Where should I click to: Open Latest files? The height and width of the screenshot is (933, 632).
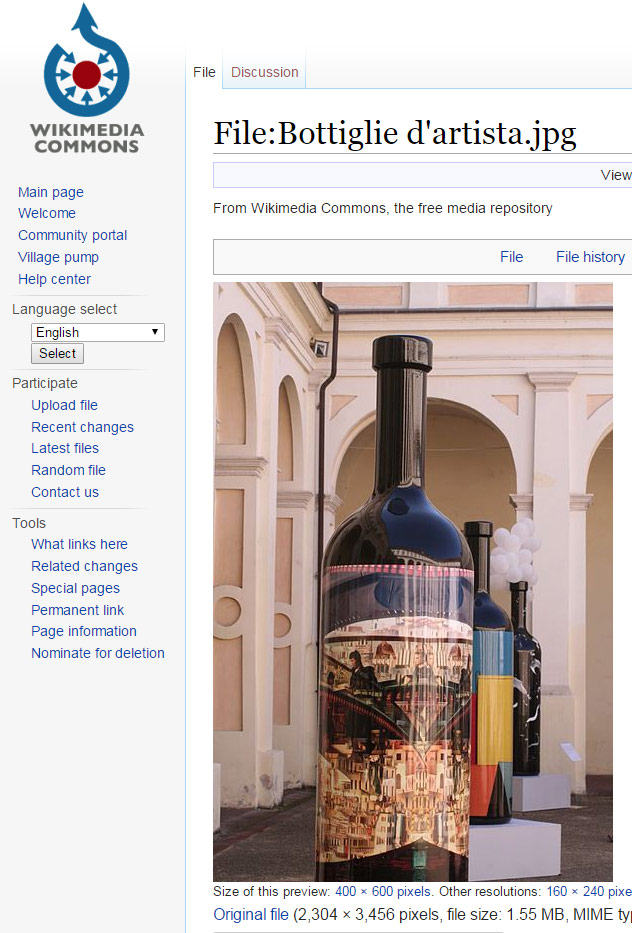[x=65, y=448]
